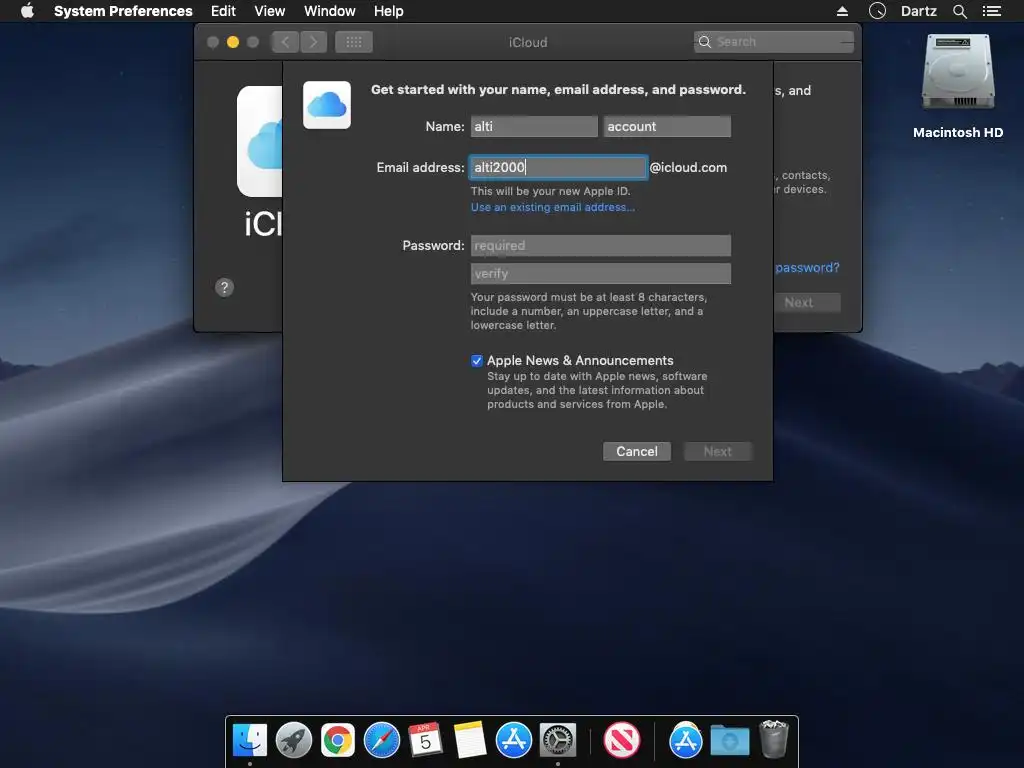Select the Macintosh HD desktop icon
The image size is (1024, 768).
coord(957,87)
